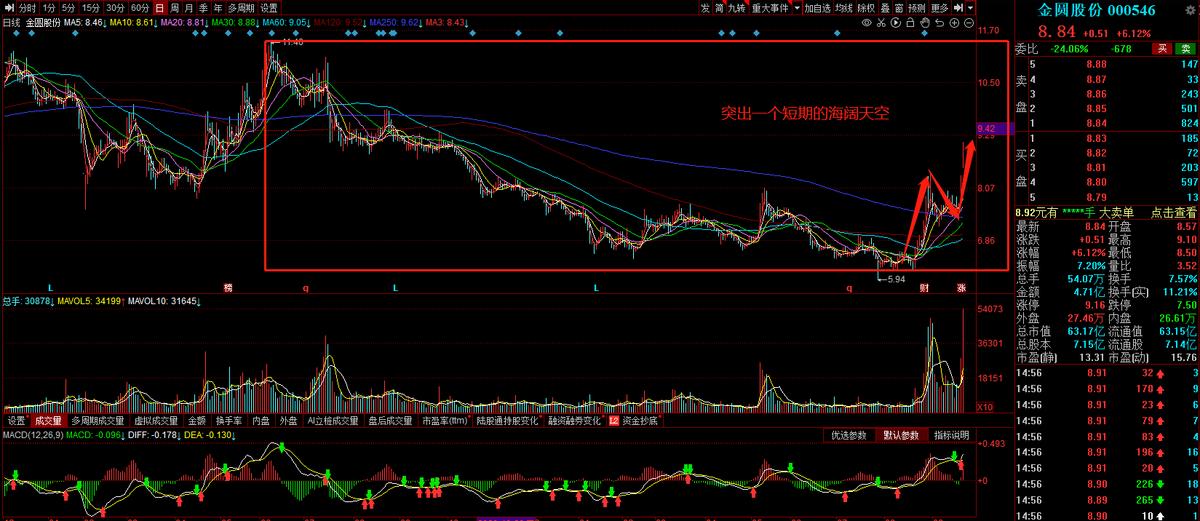Open the top toolbar 设置 settings

(x=269, y=8)
